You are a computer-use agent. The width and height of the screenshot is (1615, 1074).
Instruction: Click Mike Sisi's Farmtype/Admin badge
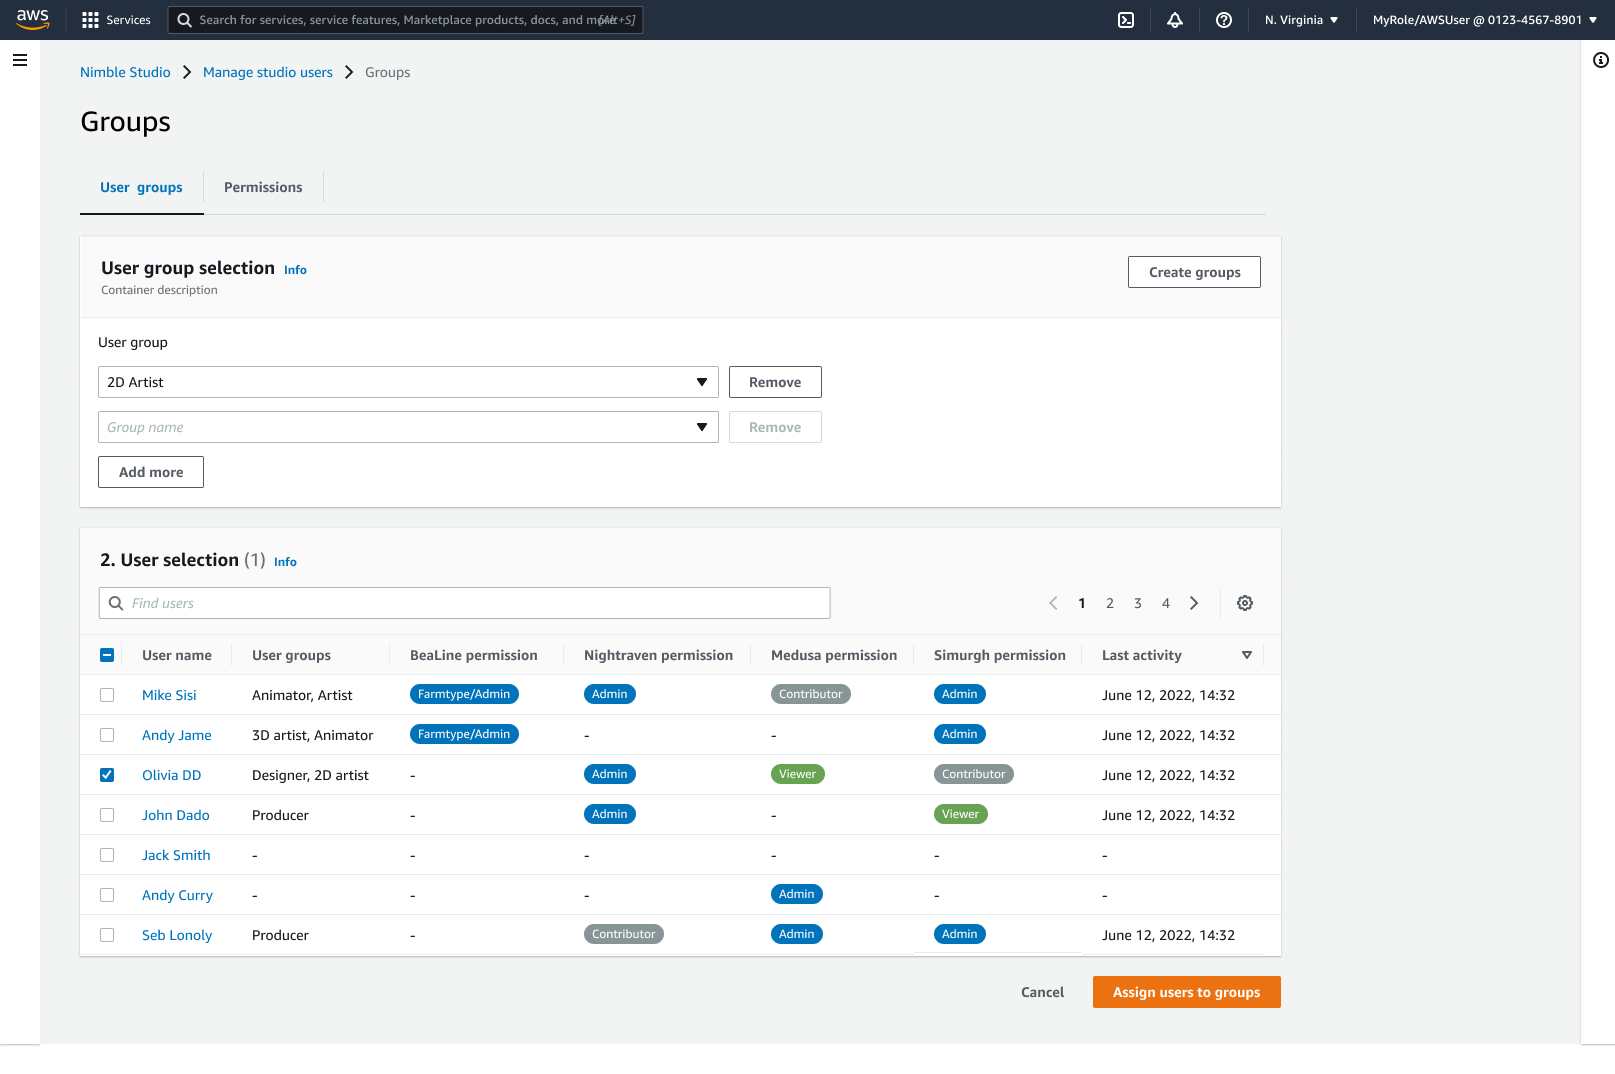point(464,694)
